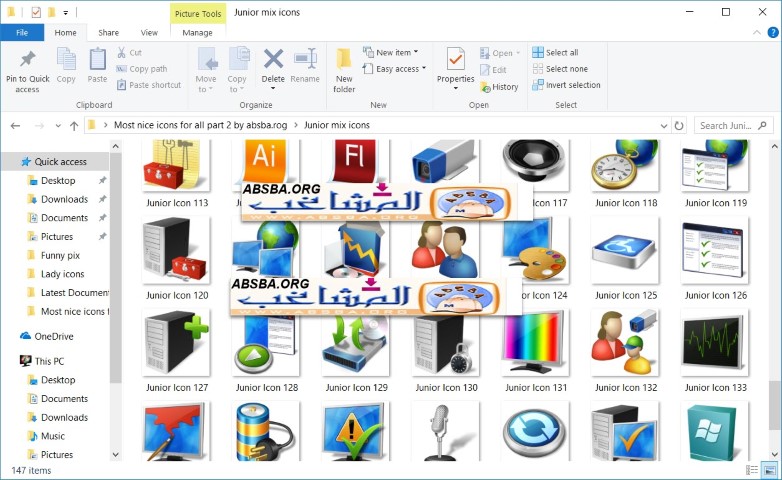This screenshot has width=782, height=480.
Task: Create a New folder
Action: coord(344,70)
